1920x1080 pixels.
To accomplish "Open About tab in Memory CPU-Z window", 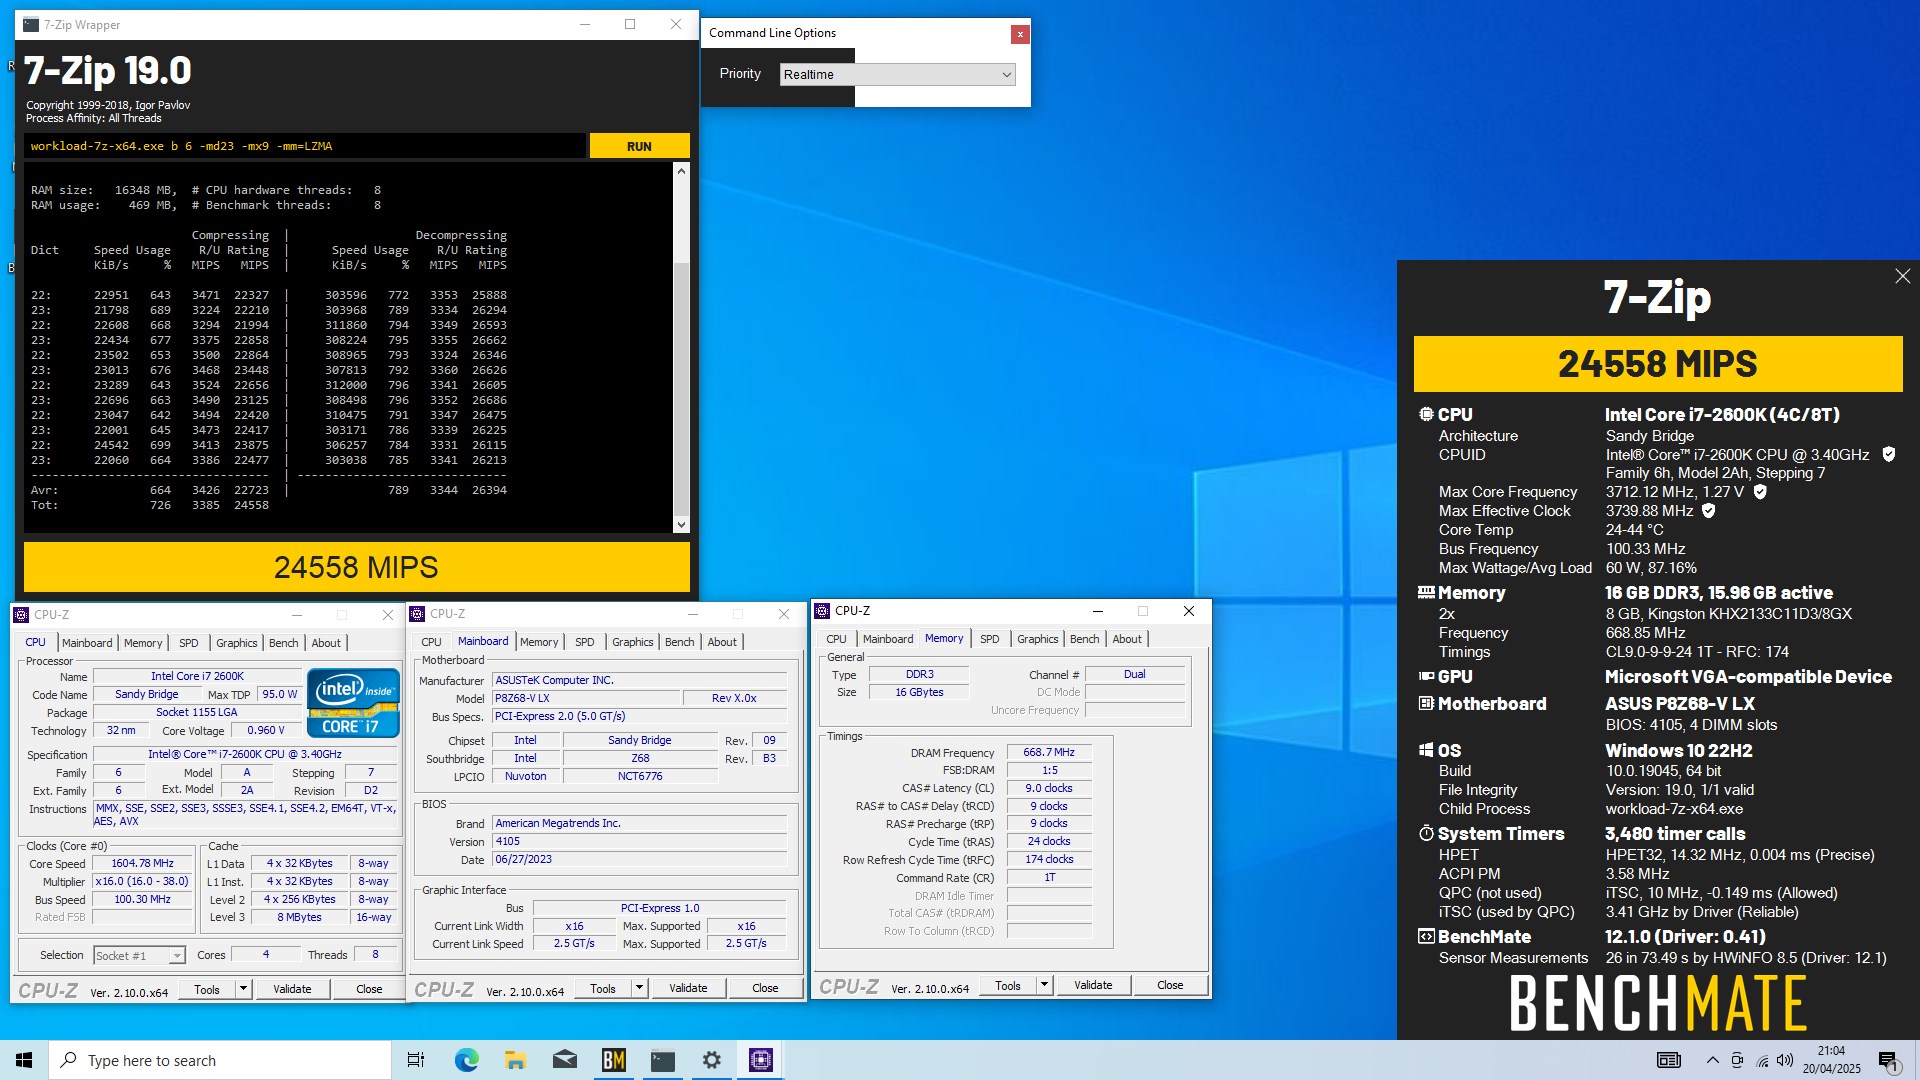I will (x=1127, y=639).
